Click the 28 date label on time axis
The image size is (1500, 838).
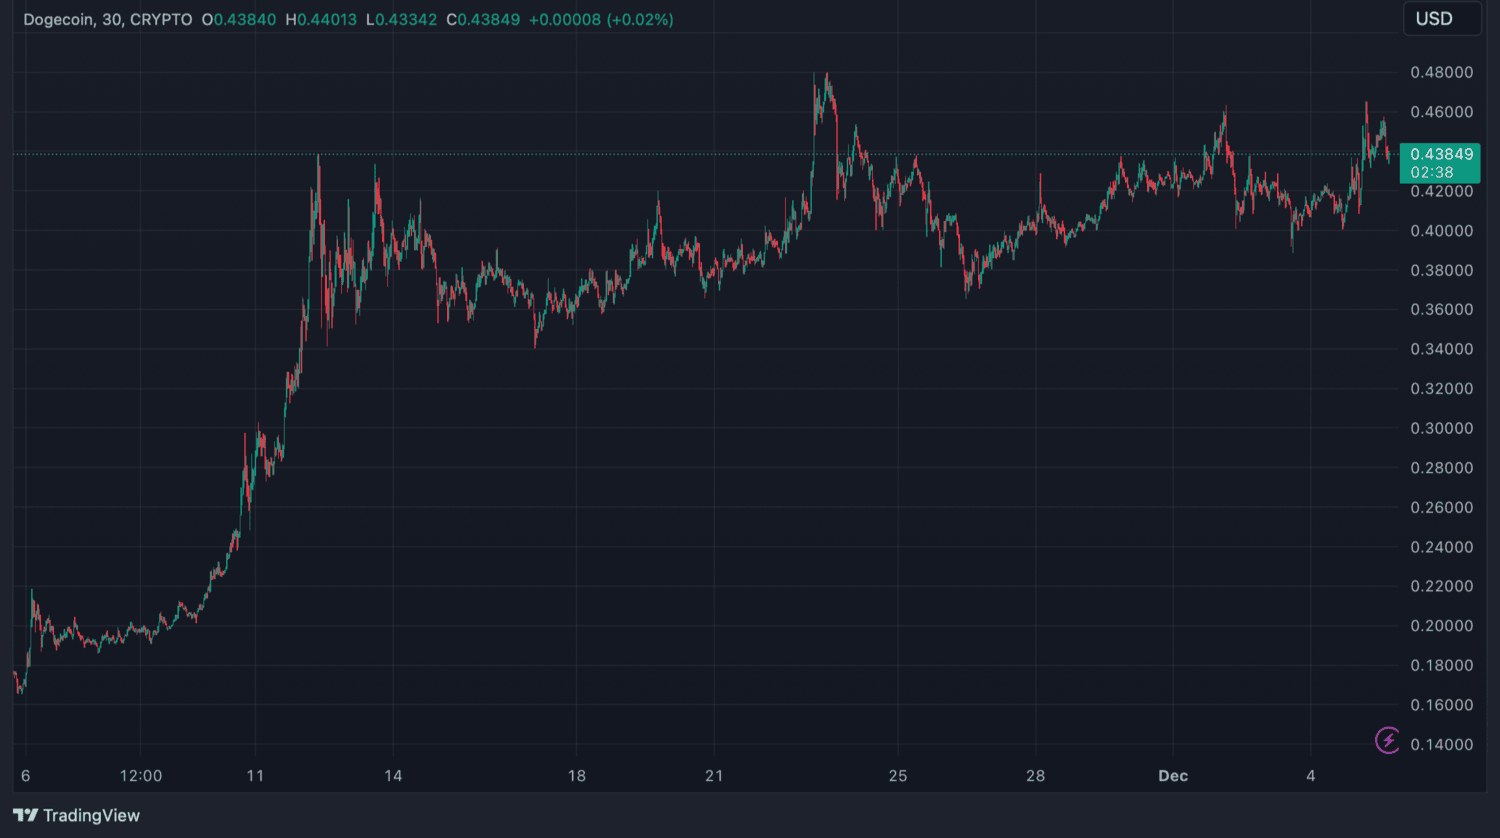point(1035,776)
